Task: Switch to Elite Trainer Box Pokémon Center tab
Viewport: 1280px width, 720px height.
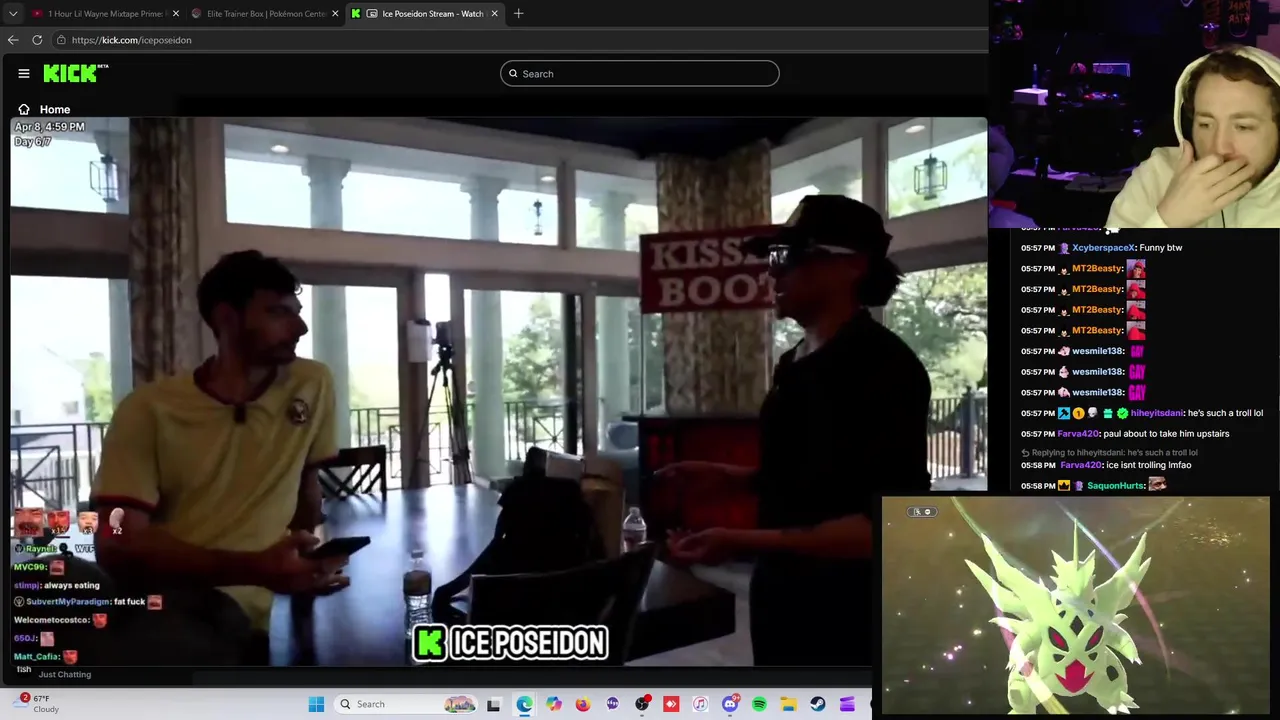Action: pyautogui.click(x=266, y=14)
